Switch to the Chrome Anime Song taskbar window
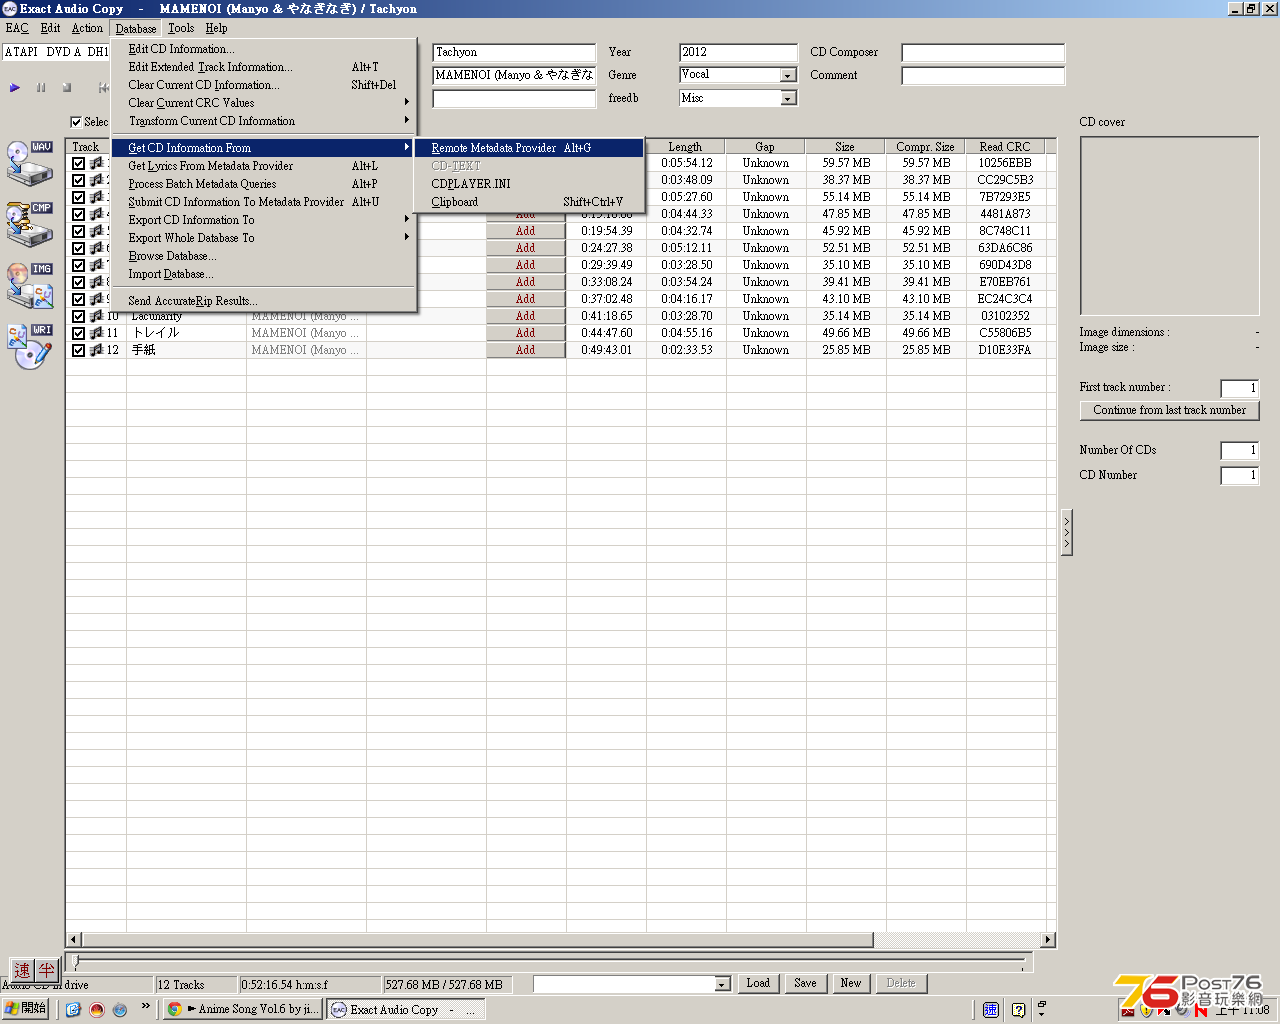 pyautogui.click(x=243, y=1009)
